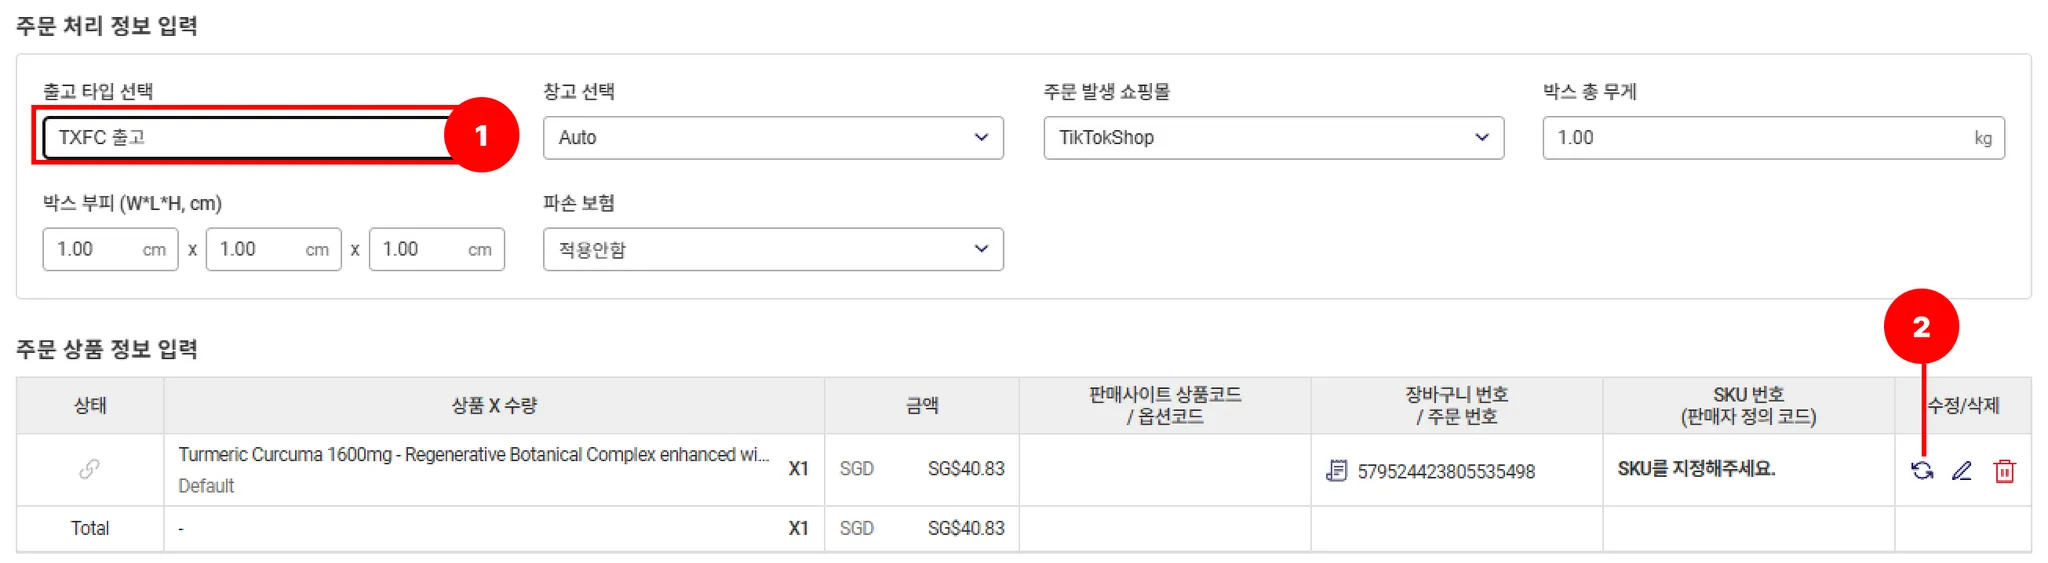The width and height of the screenshot is (2048, 563).
Task: Expand the 창고 선택 dropdown set to Auto
Action: 772,138
